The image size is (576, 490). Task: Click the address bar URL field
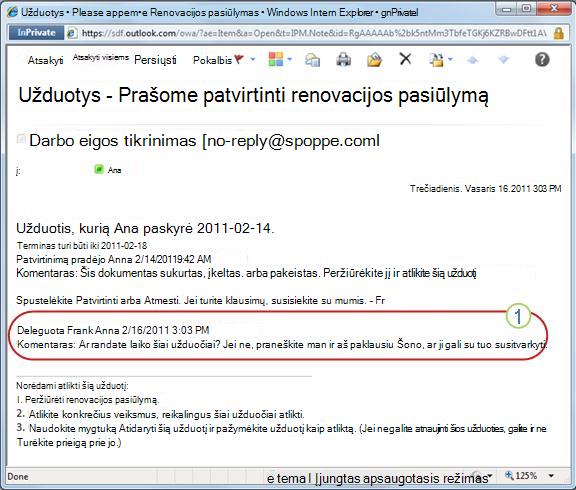(314, 33)
